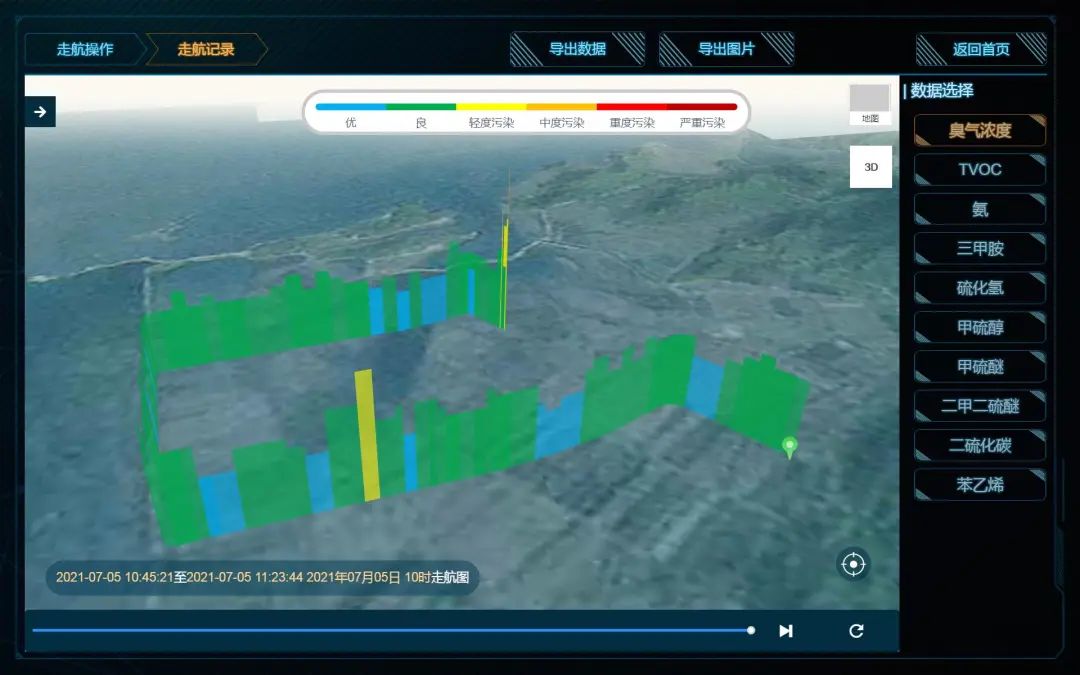Return home via 返回首页 button
Image resolution: width=1080 pixels, height=675 pixels.
[x=981, y=49]
